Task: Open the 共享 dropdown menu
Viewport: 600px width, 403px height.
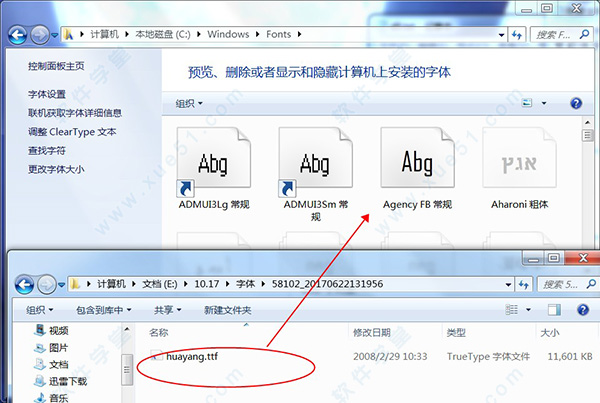Action: coord(167,310)
